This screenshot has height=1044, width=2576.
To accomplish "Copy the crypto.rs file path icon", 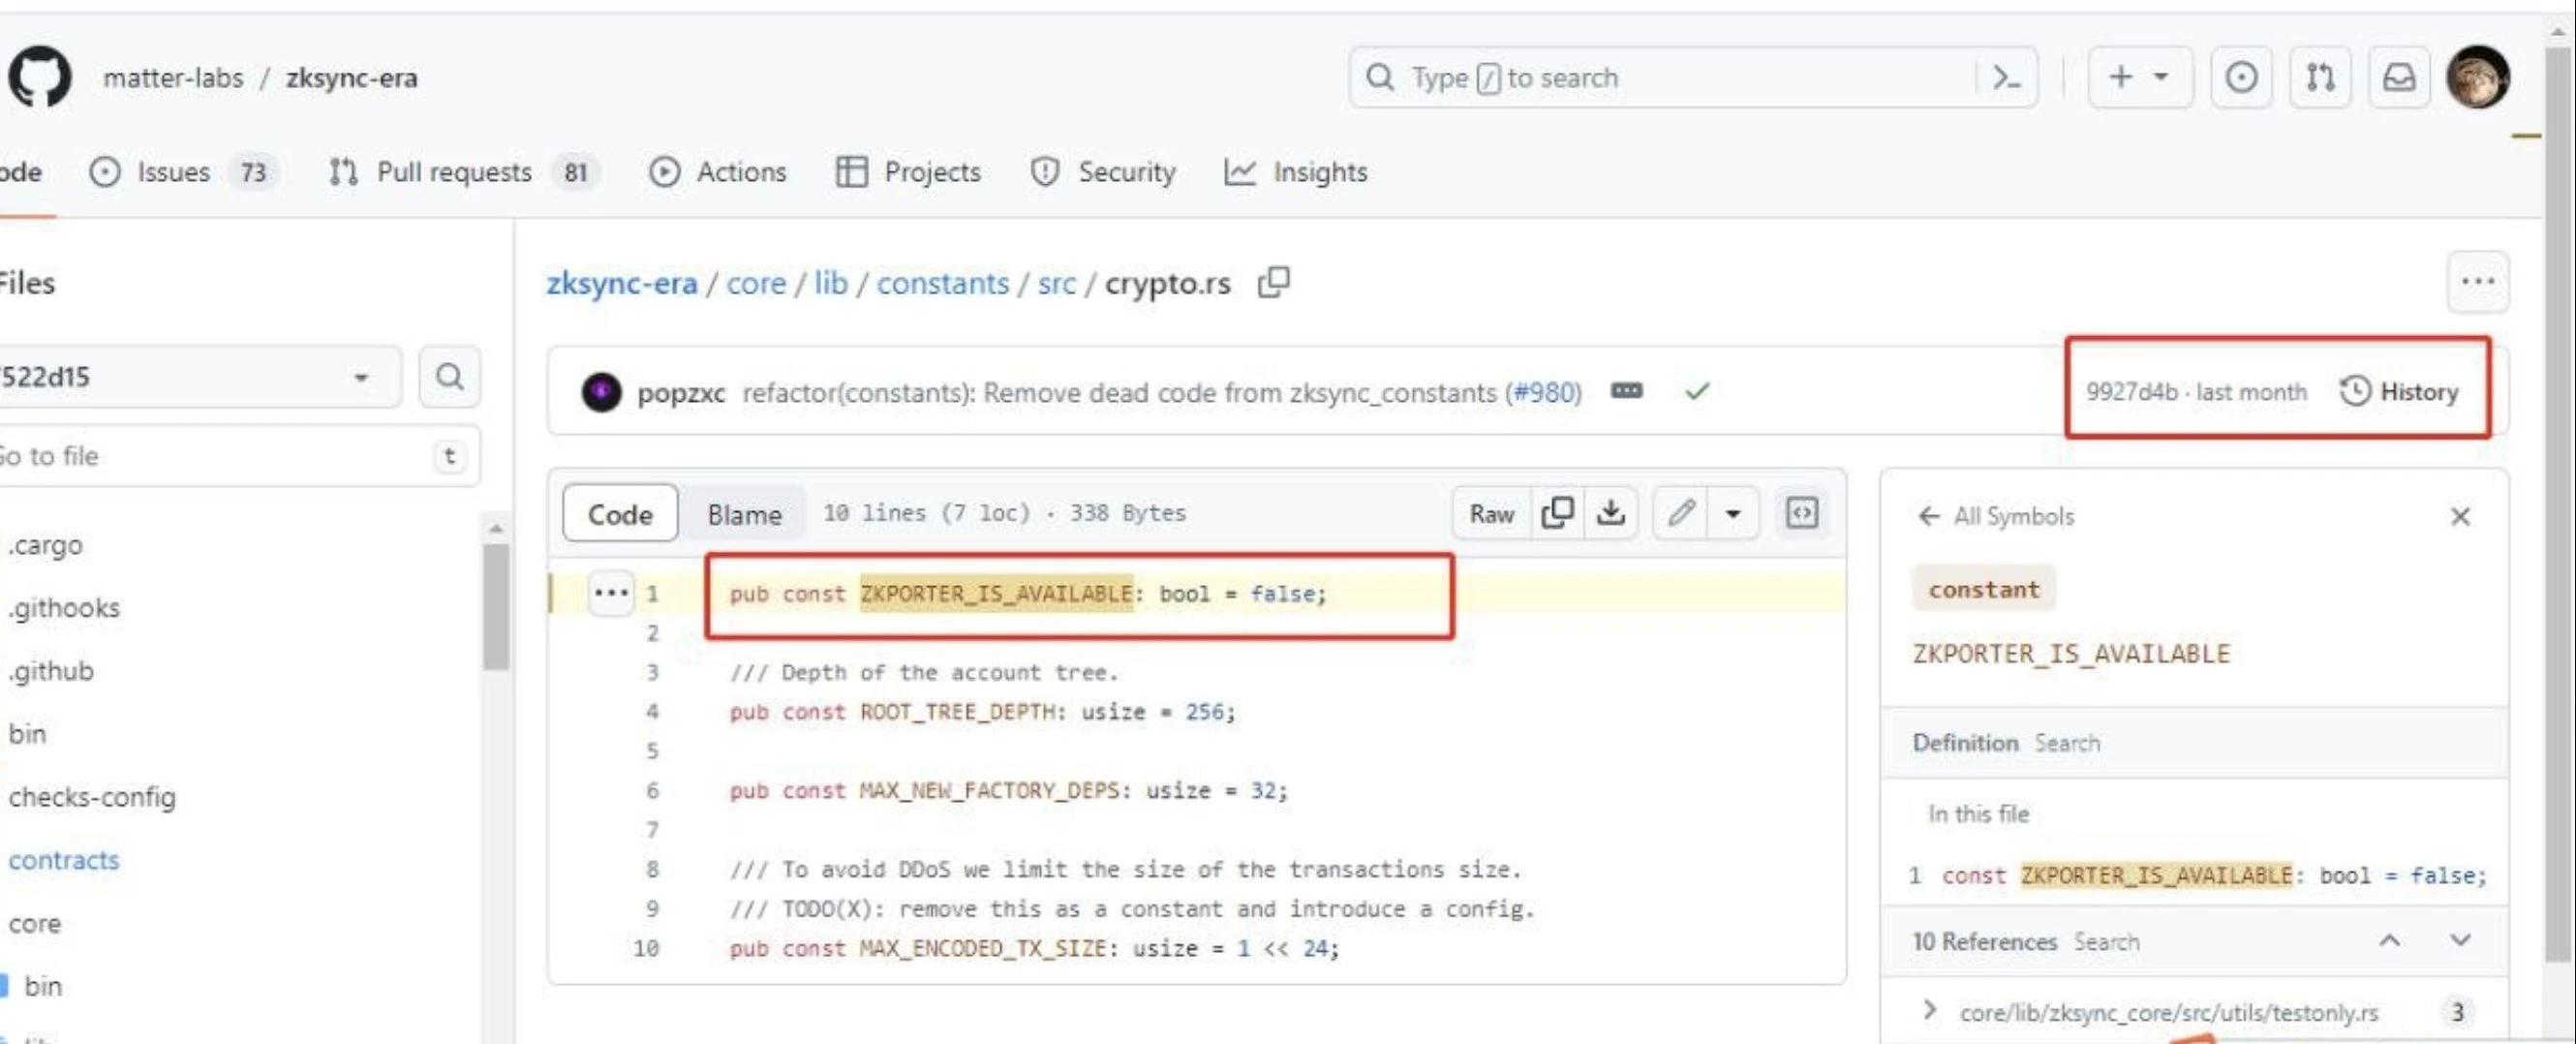I will [x=1272, y=283].
